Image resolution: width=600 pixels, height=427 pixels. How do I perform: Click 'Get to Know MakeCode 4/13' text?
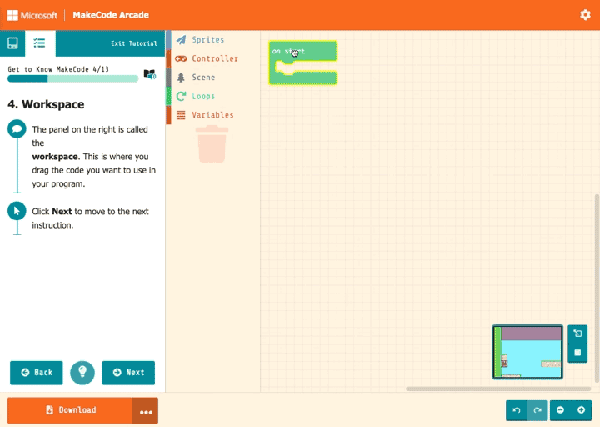pyautogui.click(x=58, y=69)
